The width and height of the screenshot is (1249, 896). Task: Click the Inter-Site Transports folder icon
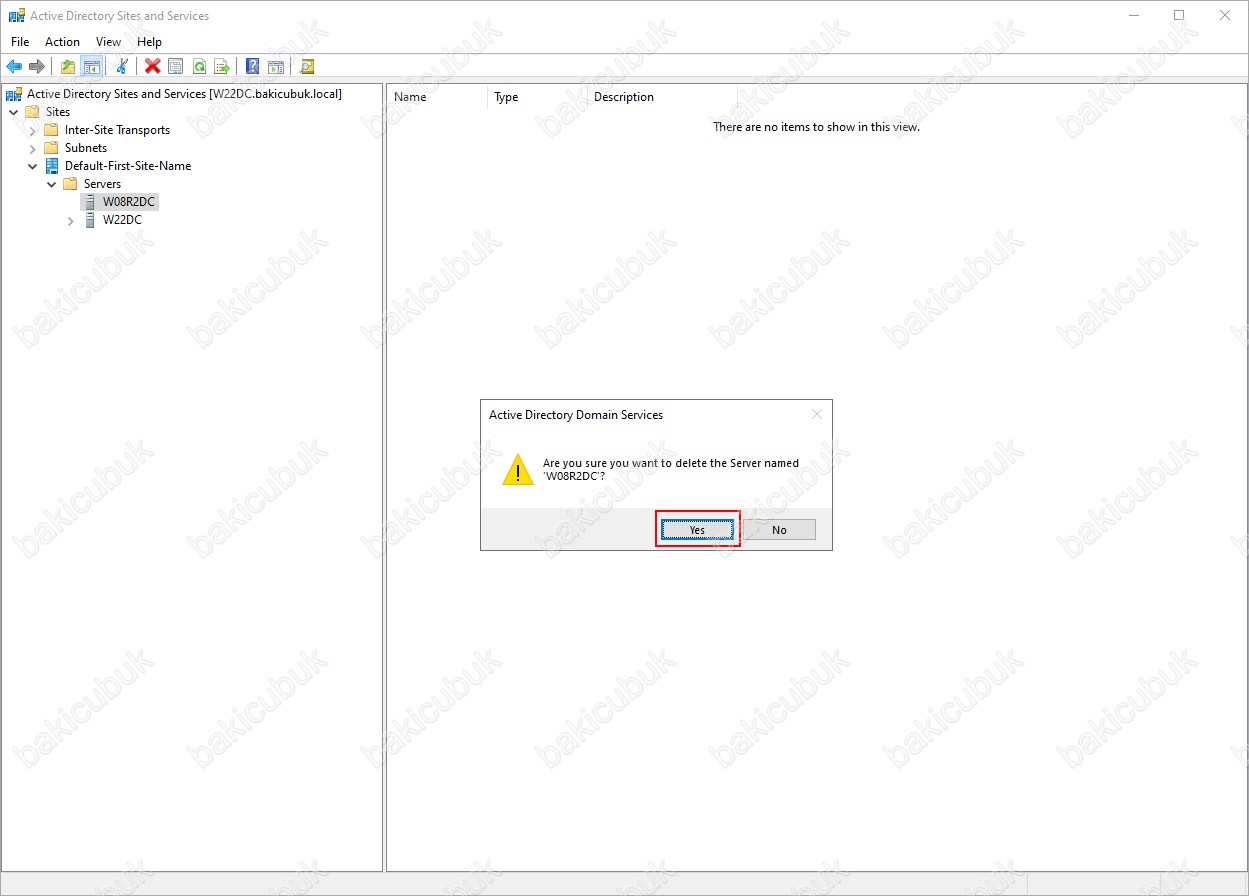coord(51,130)
